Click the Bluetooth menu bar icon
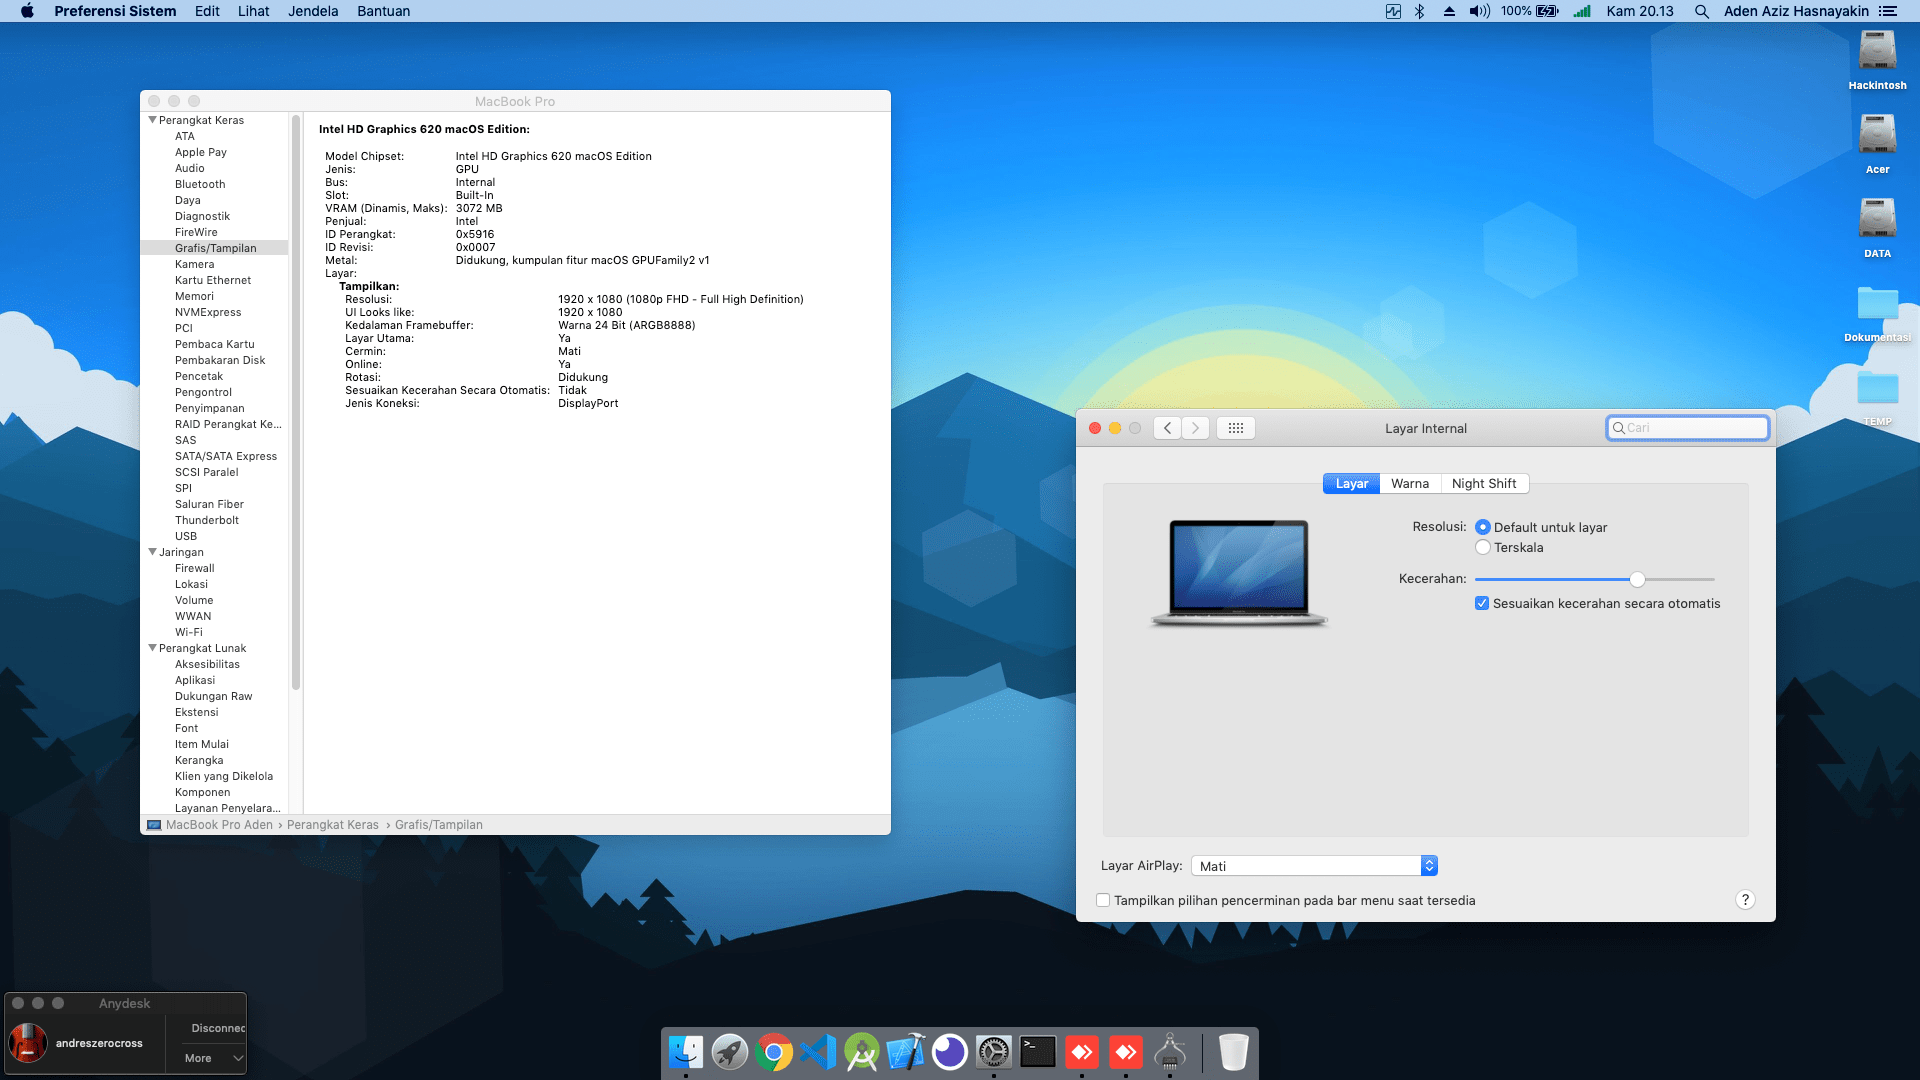Image resolution: width=1920 pixels, height=1080 pixels. point(1419,11)
